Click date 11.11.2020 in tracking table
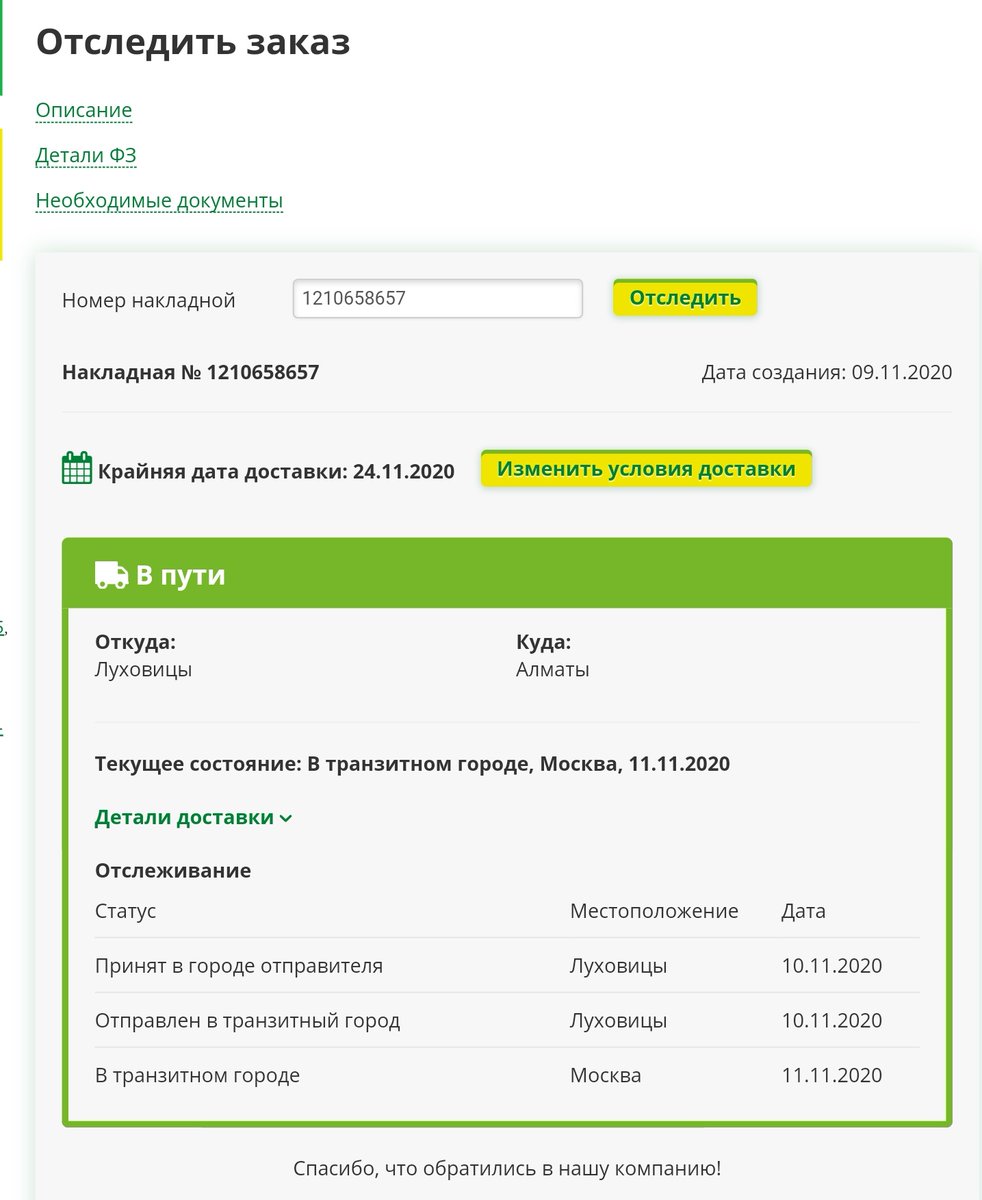The height and width of the screenshot is (1200, 982). [832, 1076]
